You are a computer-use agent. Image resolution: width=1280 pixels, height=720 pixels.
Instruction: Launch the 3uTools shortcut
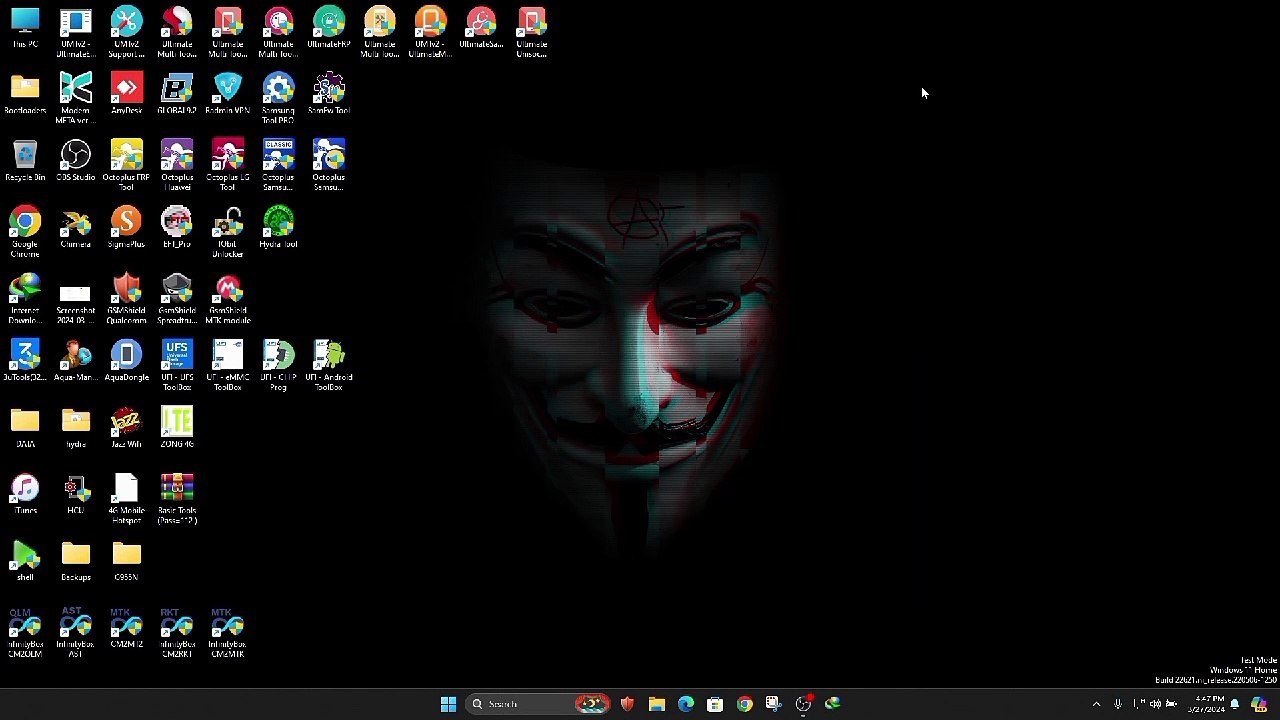(25, 361)
